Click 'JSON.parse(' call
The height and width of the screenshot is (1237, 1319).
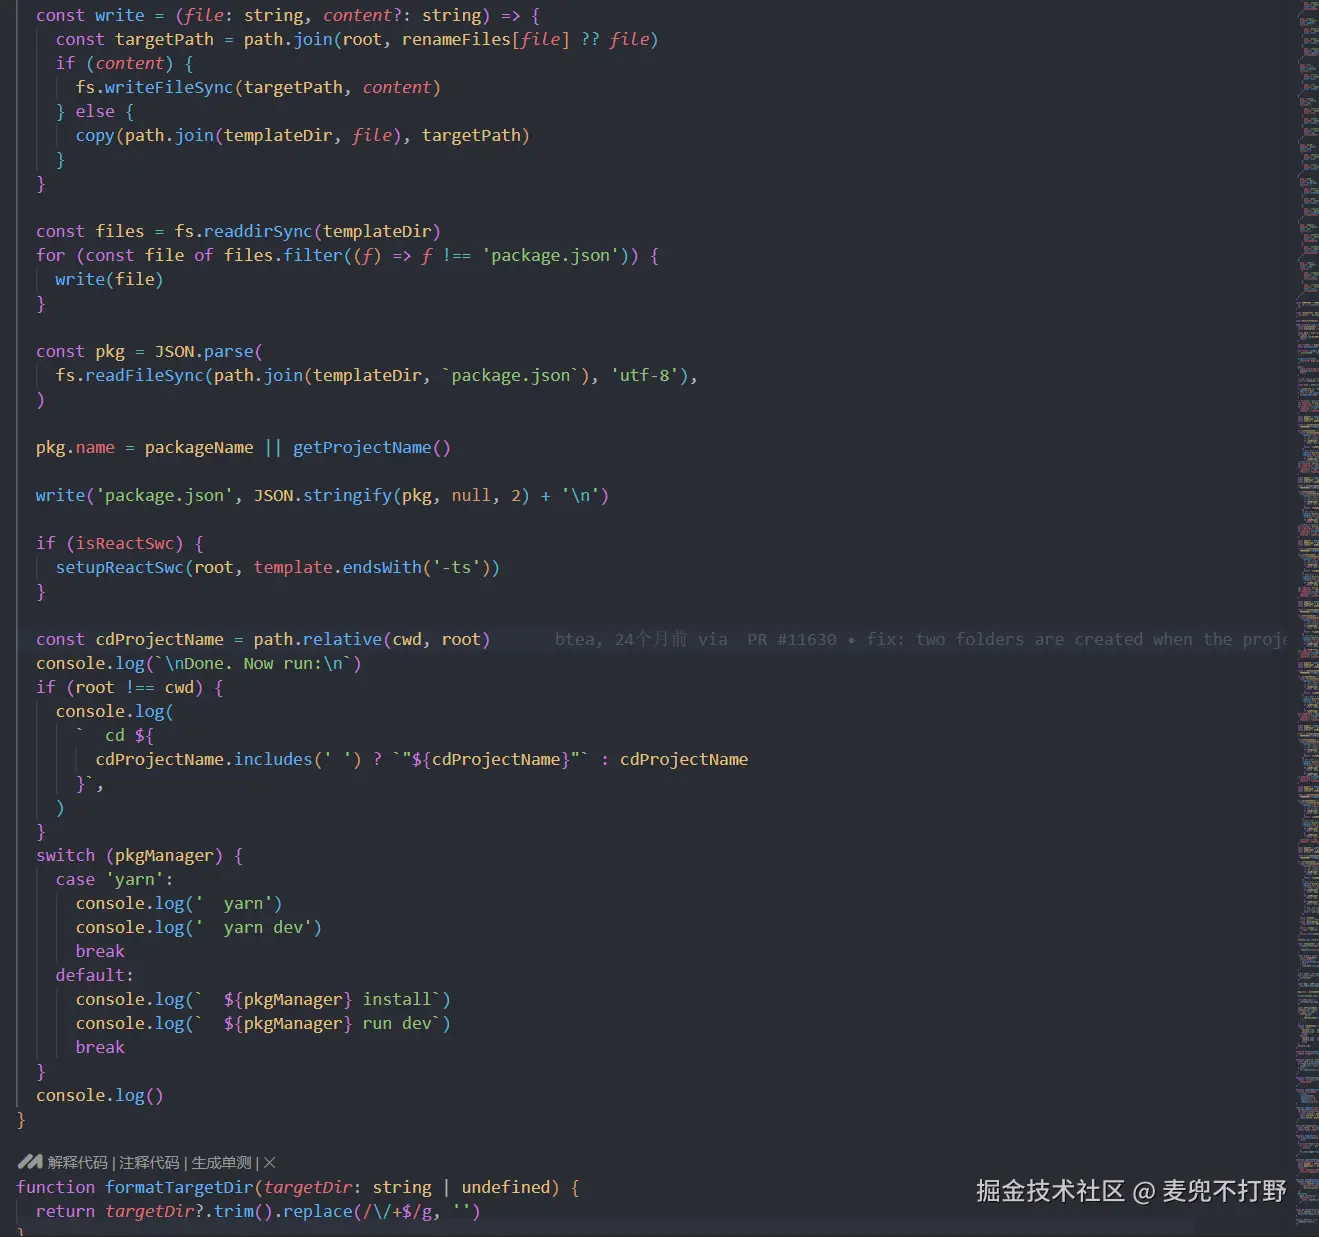point(208,352)
